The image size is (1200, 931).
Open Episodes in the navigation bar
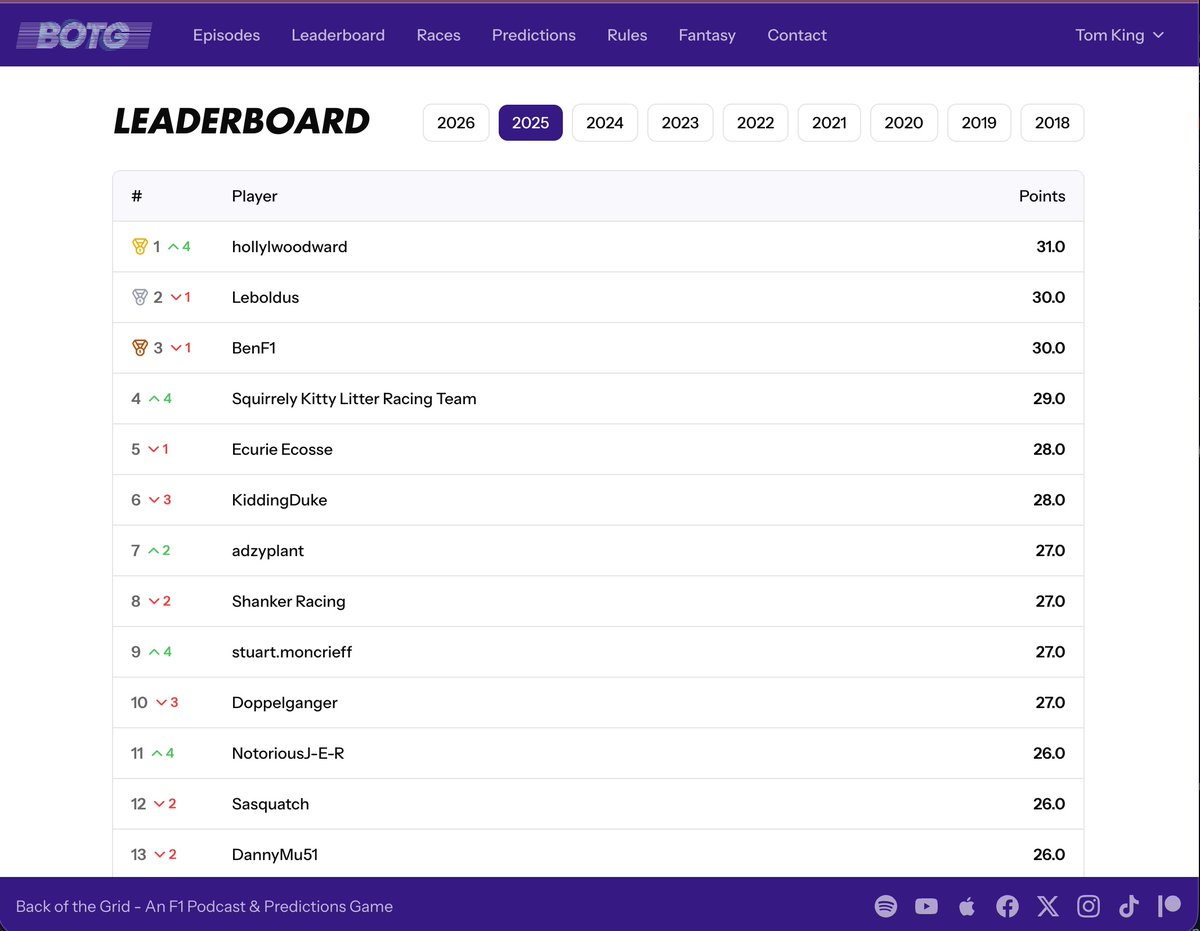coord(226,35)
